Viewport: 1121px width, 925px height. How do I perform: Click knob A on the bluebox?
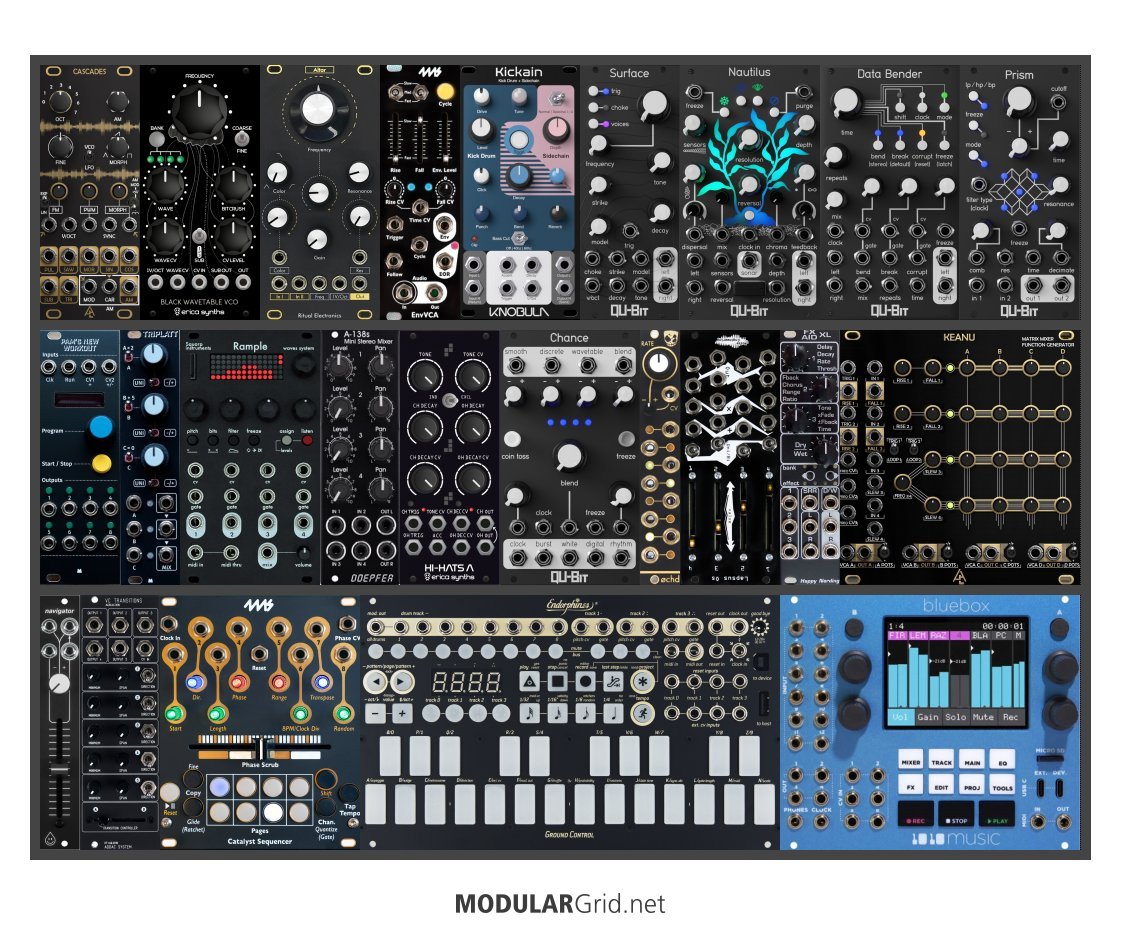pyautogui.click(x=1060, y=629)
